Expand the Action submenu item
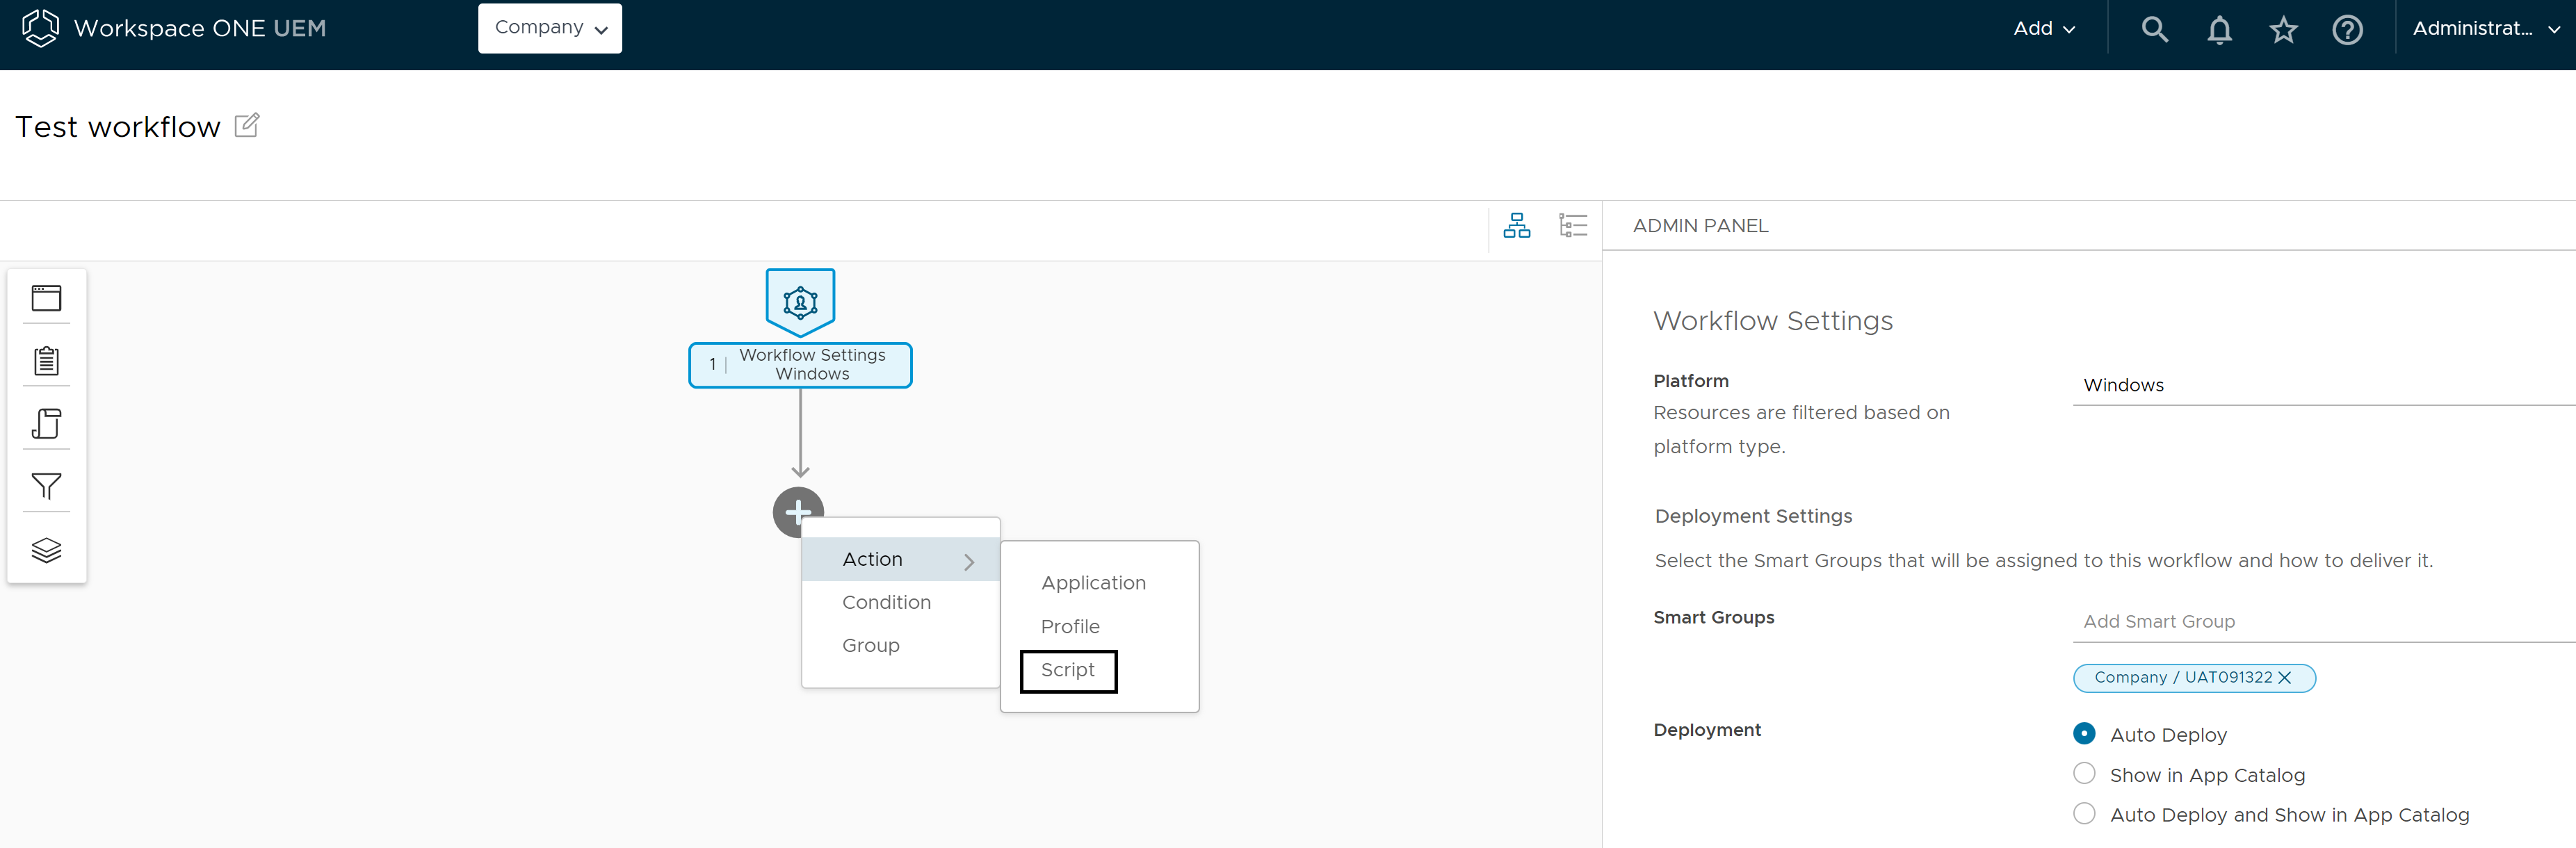The height and width of the screenshot is (848, 2576). click(901, 560)
